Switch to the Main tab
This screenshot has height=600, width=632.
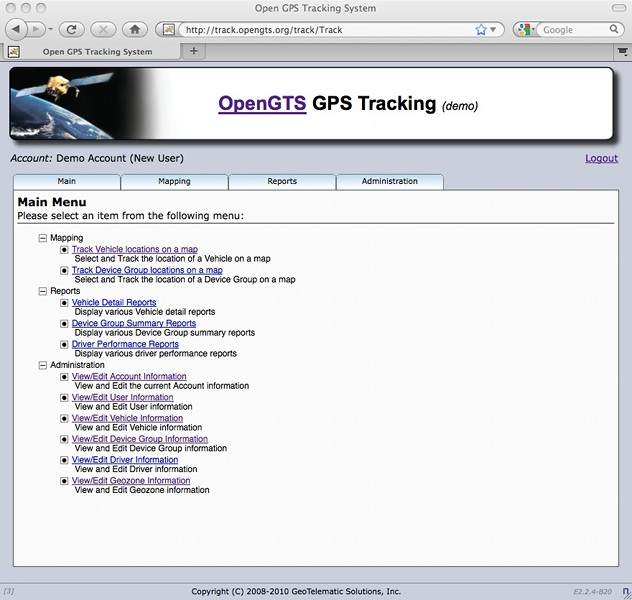[x=67, y=181]
